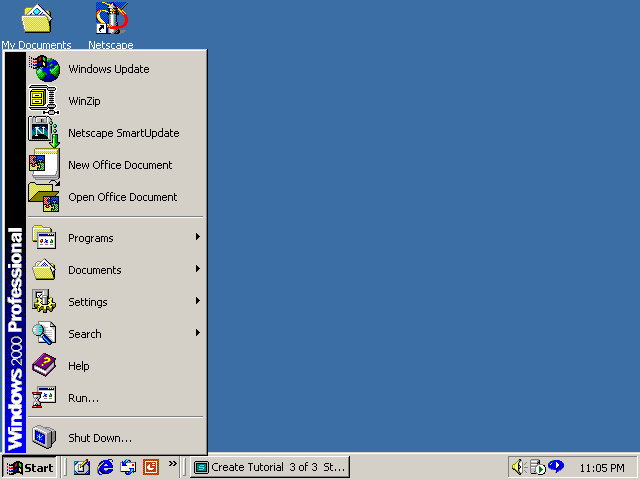Launch Internet Explorer from quick launch
The height and width of the screenshot is (480, 640).
coord(105,467)
